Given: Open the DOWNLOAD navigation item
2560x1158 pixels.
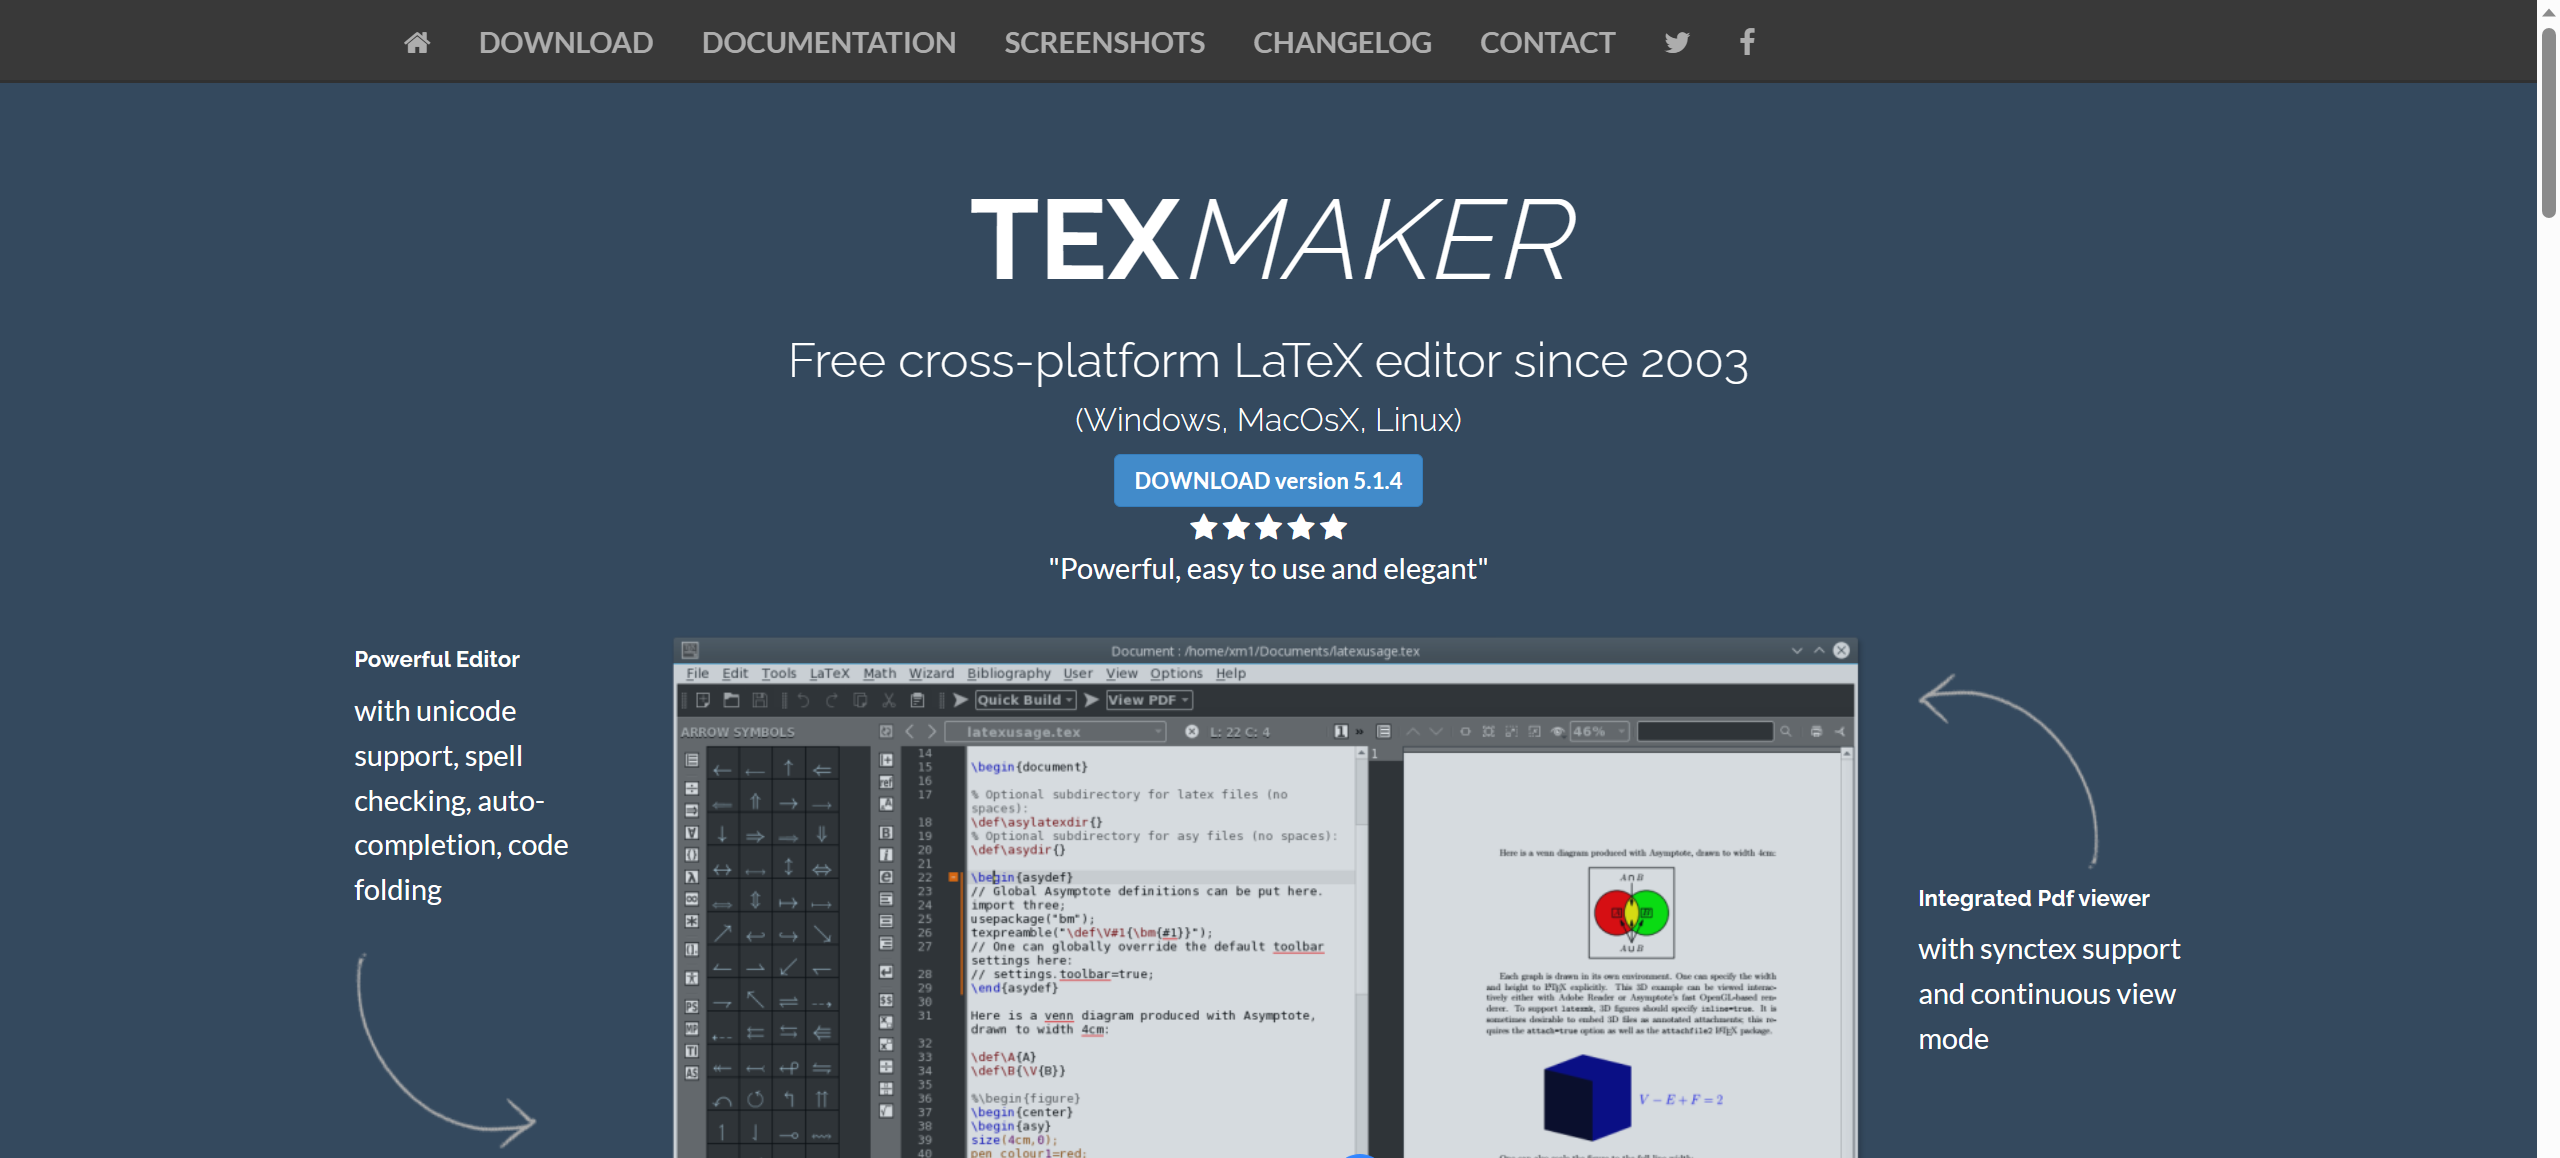Looking at the screenshot, I should click(566, 42).
